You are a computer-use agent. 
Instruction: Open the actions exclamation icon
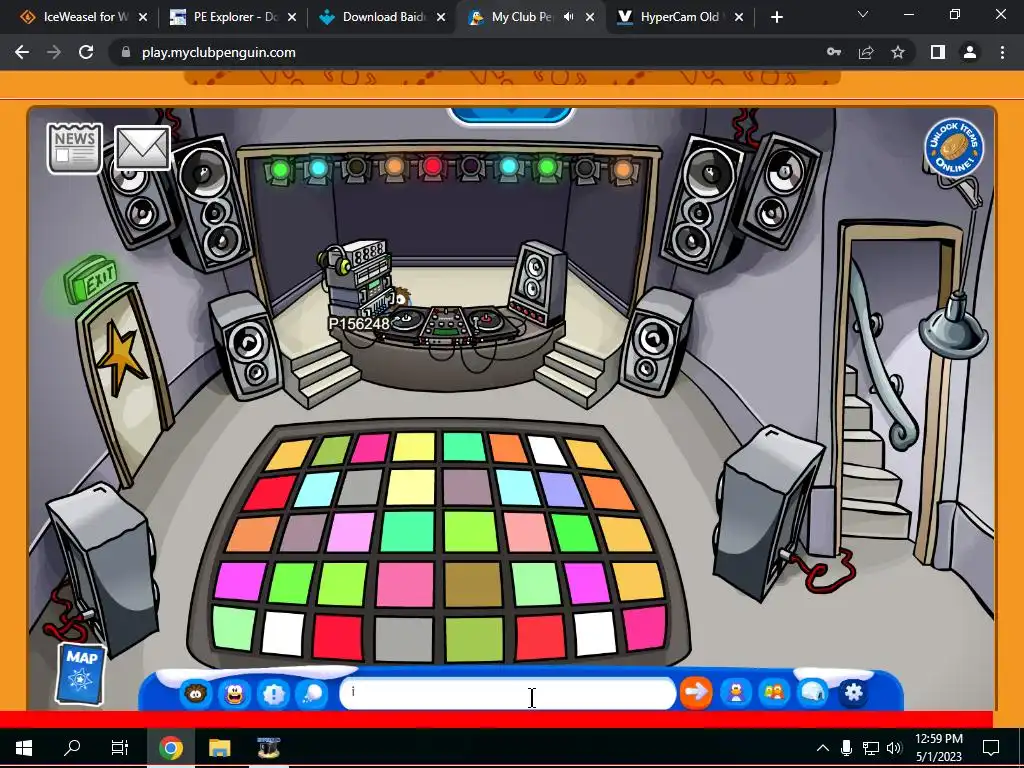274,693
